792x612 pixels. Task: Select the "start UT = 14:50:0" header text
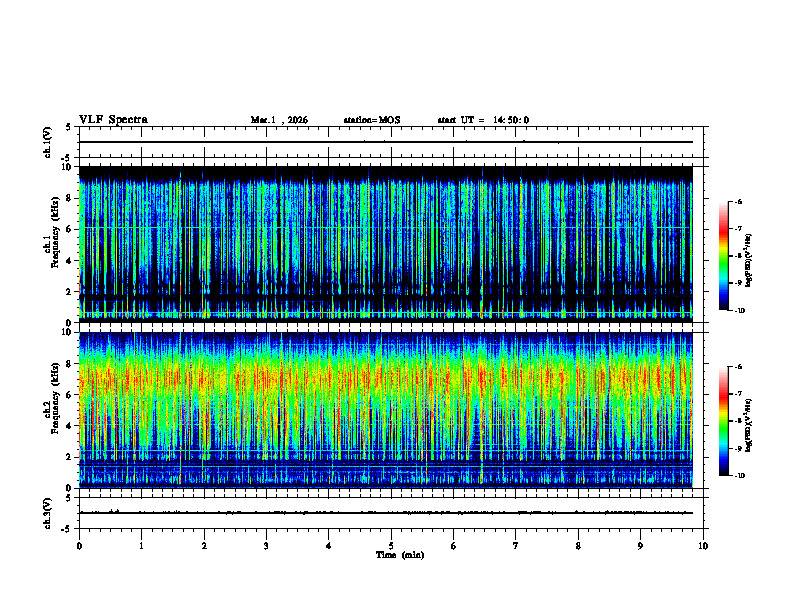click(x=483, y=120)
